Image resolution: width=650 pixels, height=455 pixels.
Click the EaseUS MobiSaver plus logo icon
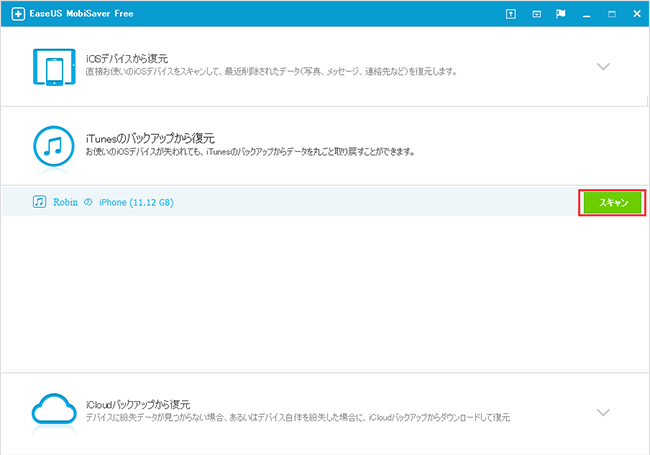pos(18,14)
